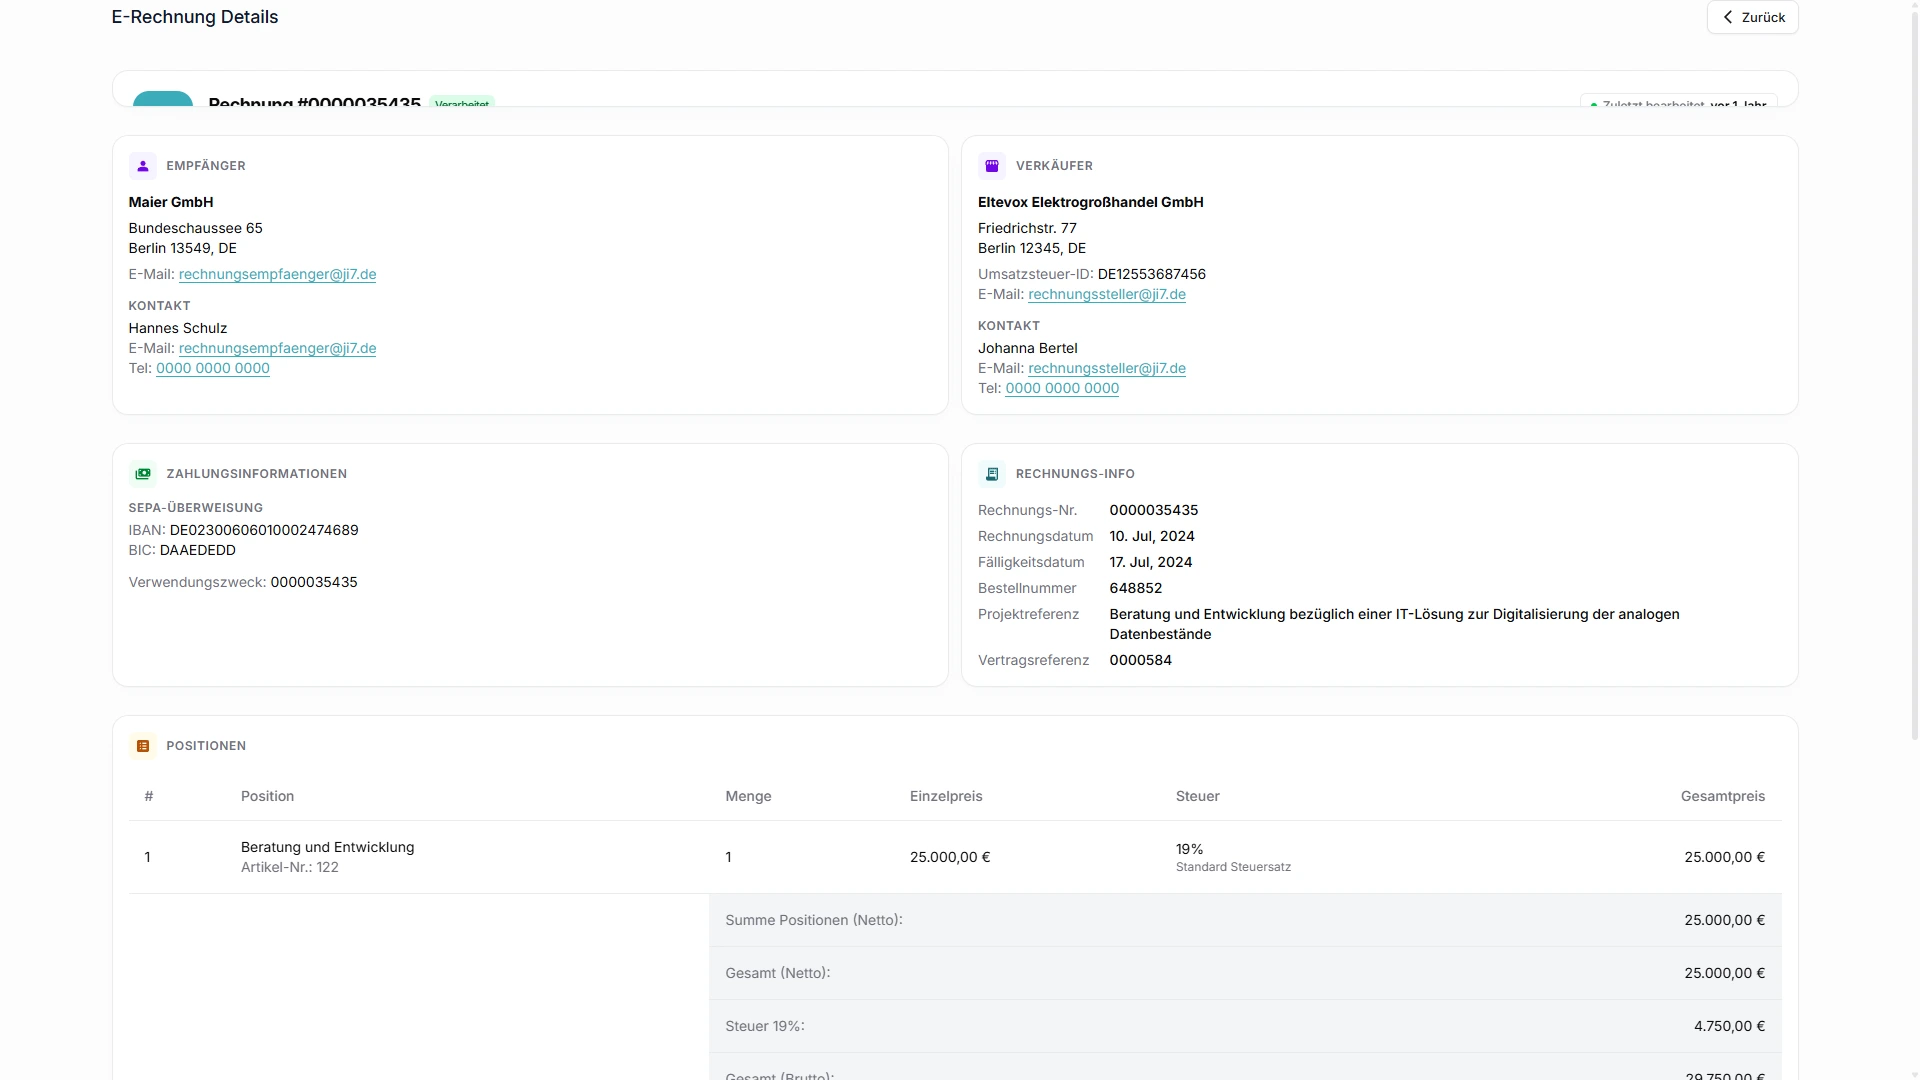Click the Gesamtpreis column header
This screenshot has width=1920, height=1080.
point(1722,796)
